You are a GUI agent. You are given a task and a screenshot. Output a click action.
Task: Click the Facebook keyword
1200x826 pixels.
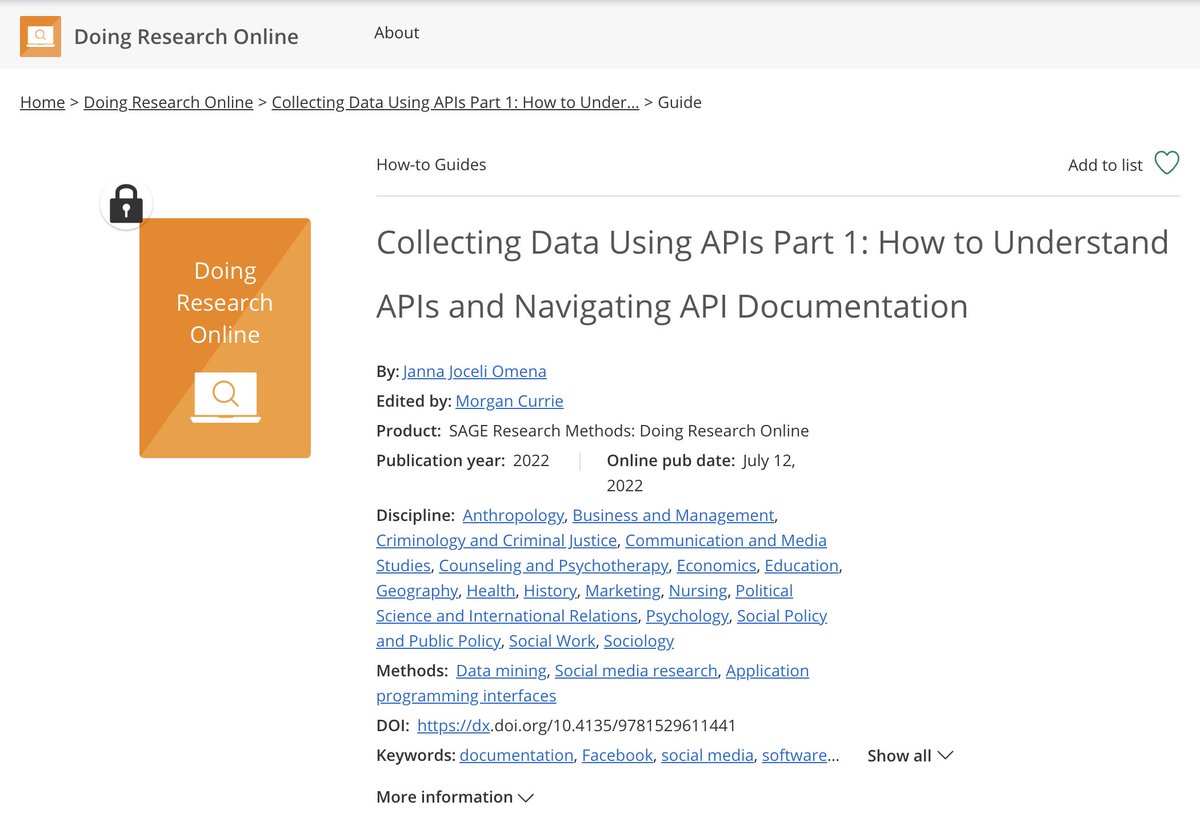pyautogui.click(x=617, y=756)
